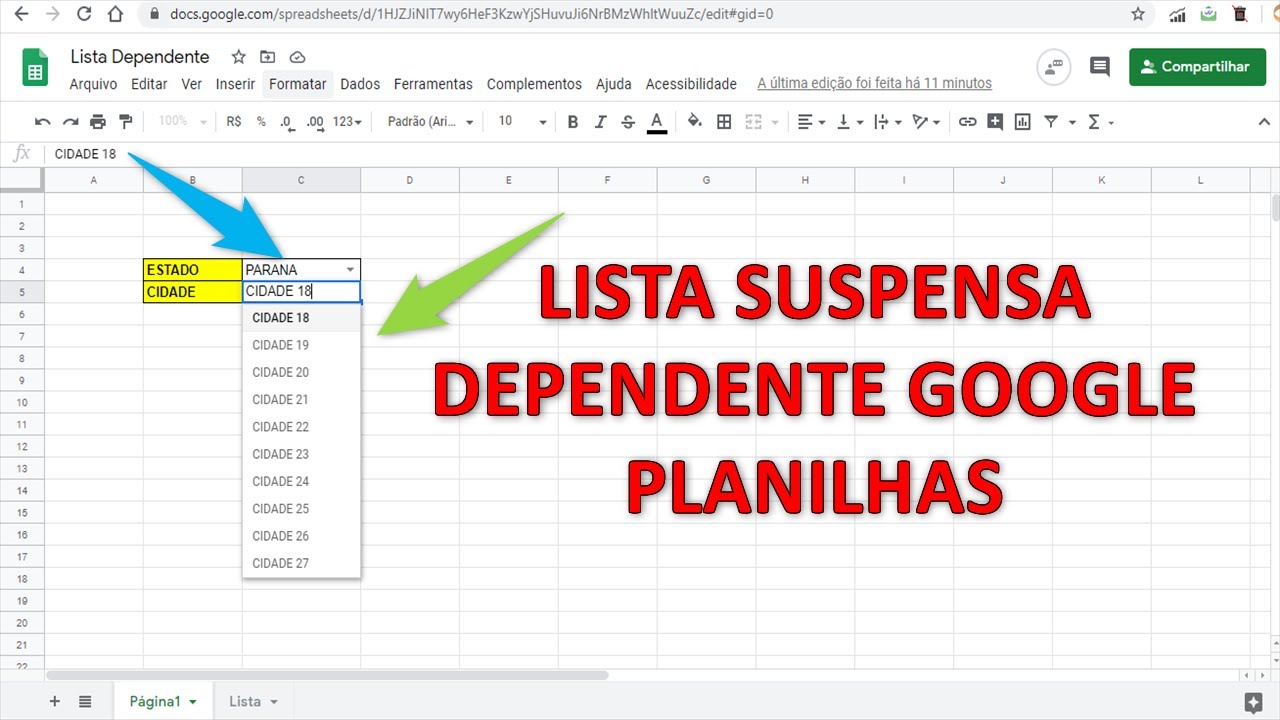The height and width of the screenshot is (720, 1280).
Task: Add a new sheet
Action: point(55,701)
